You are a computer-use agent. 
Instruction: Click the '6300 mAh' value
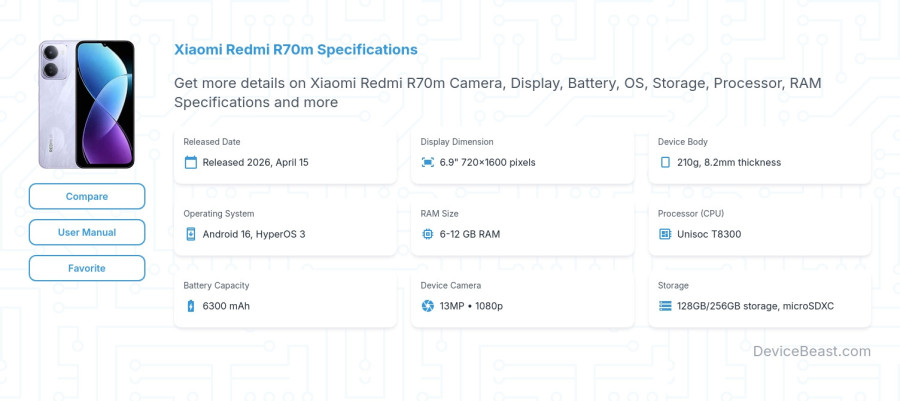226,306
